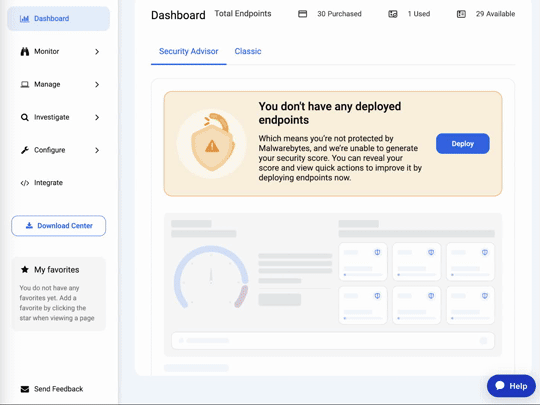Image resolution: width=540 pixels, height=405 pixels.
Task: Switch to the Classic tab
Action: point(248,51)
